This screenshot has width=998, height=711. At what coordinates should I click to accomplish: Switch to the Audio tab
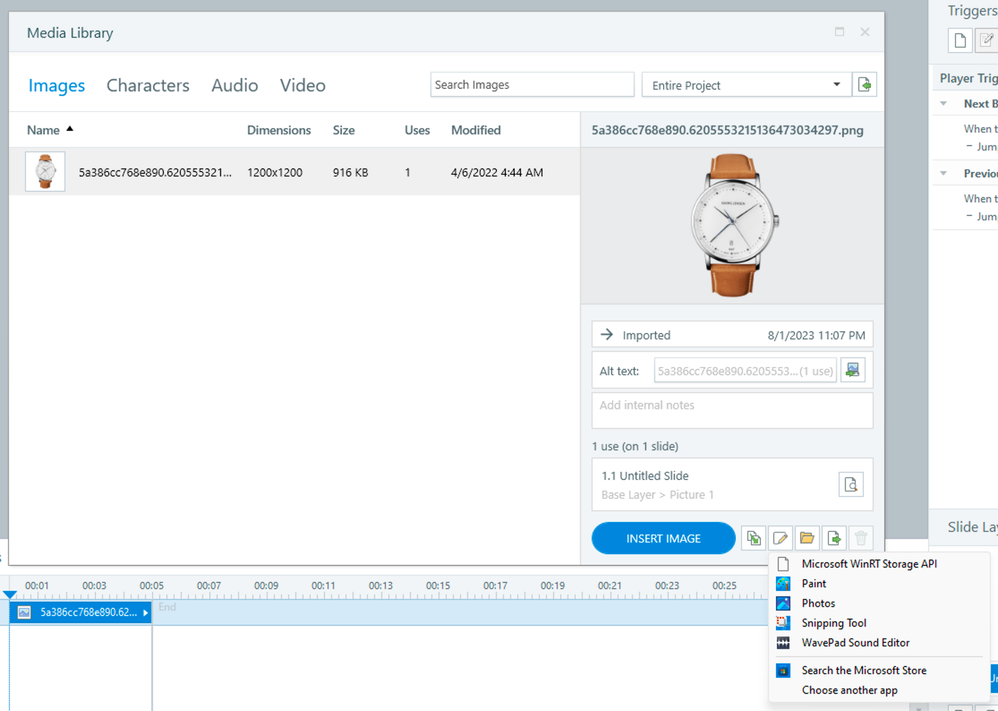235,86
